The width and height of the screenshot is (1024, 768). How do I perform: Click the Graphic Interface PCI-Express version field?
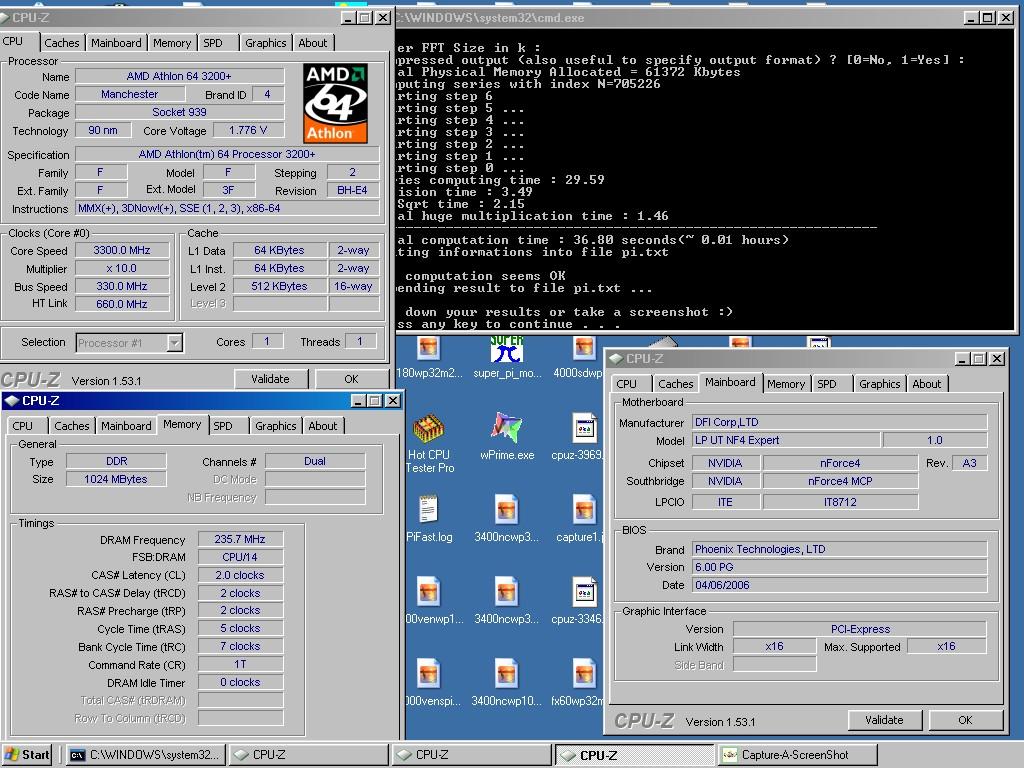pos(860,629)
